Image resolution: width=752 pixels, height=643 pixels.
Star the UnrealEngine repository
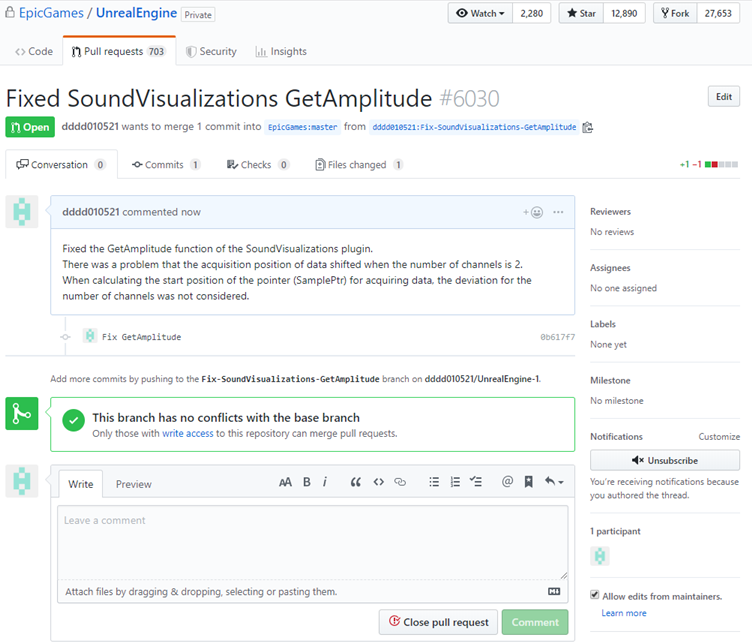coord(581,13)
